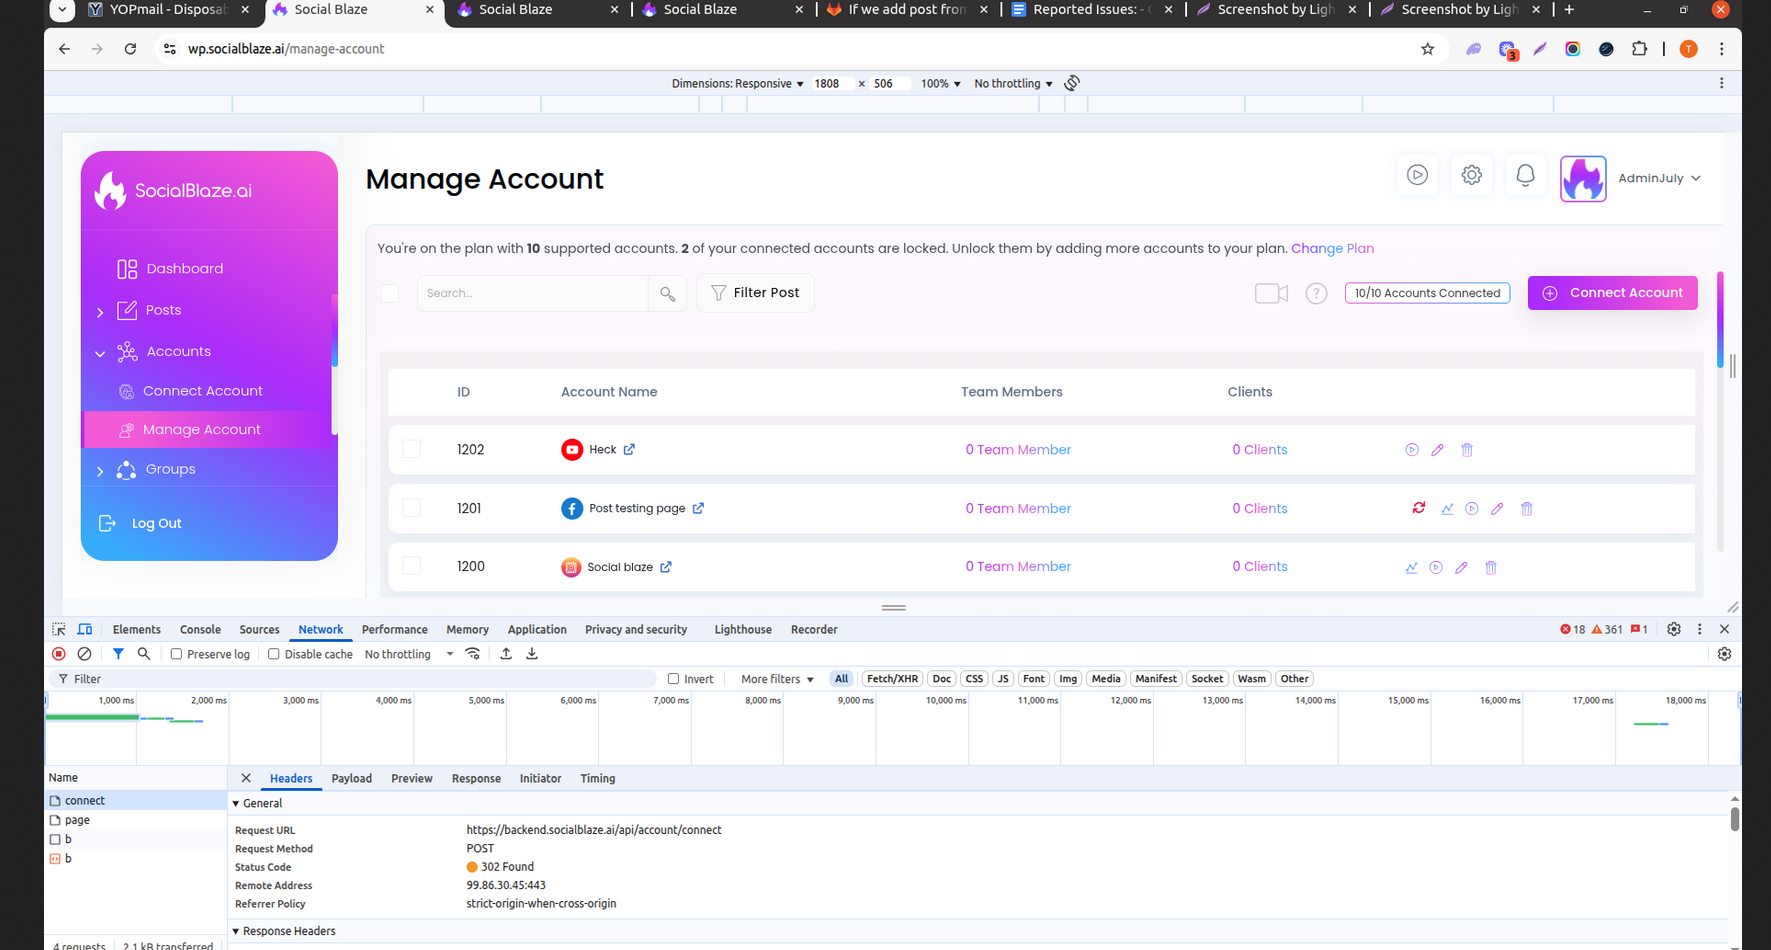Open More filters dropdown
This screenshot has height=950, width=1771.
pyautogui.click(x=777, y=679)
